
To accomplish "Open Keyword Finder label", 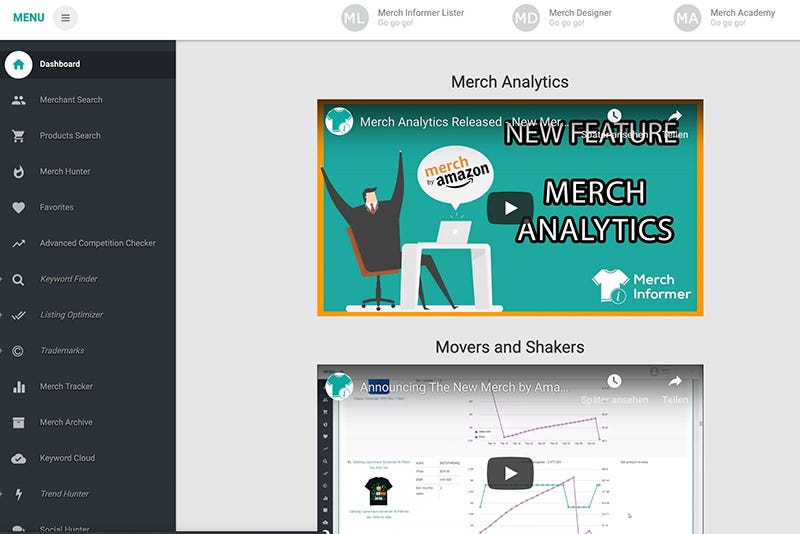I will [x=68, y=279].
